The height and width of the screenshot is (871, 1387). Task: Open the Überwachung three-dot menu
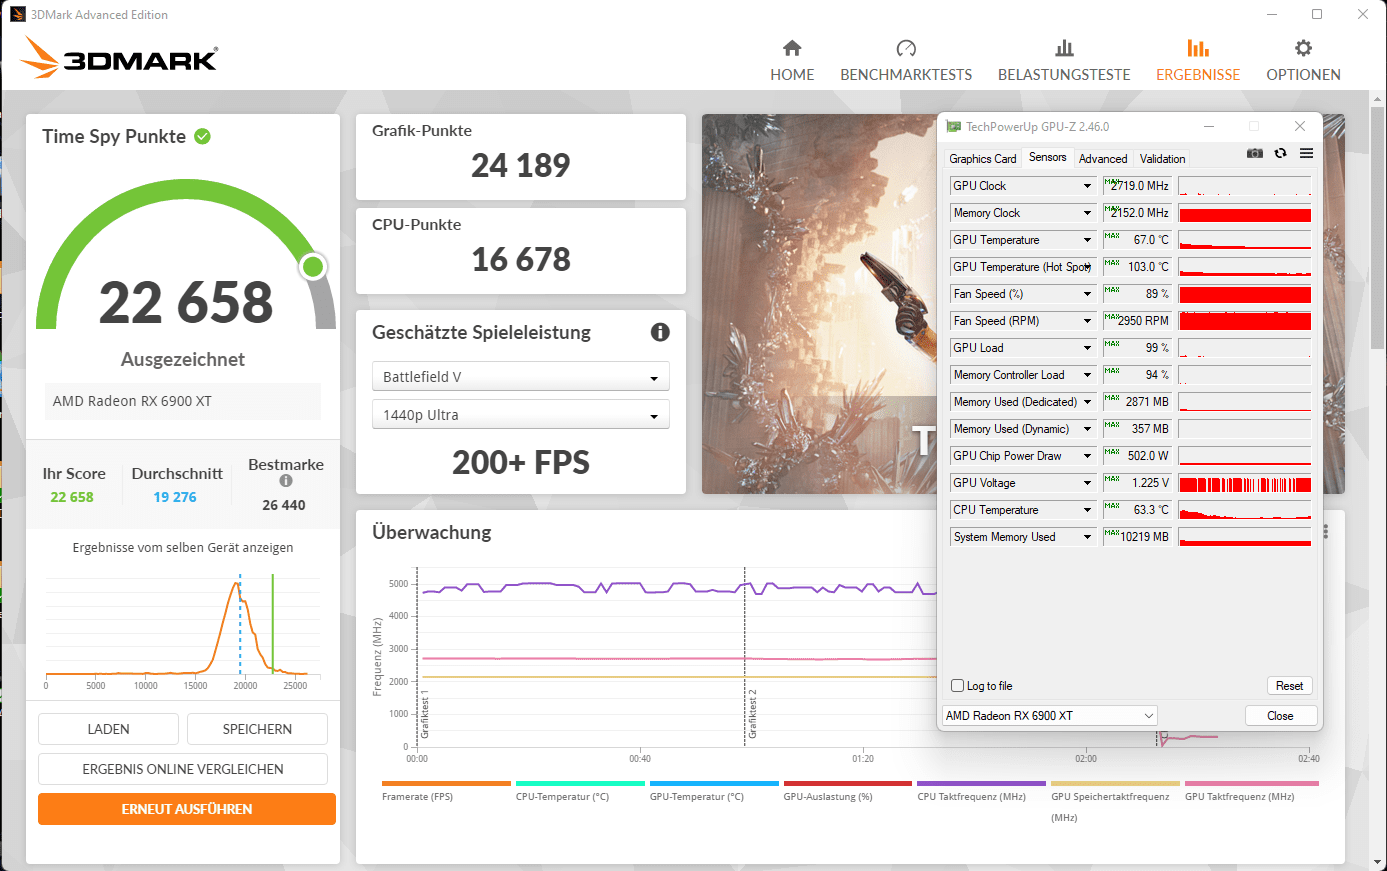(x=1326, y=531)
